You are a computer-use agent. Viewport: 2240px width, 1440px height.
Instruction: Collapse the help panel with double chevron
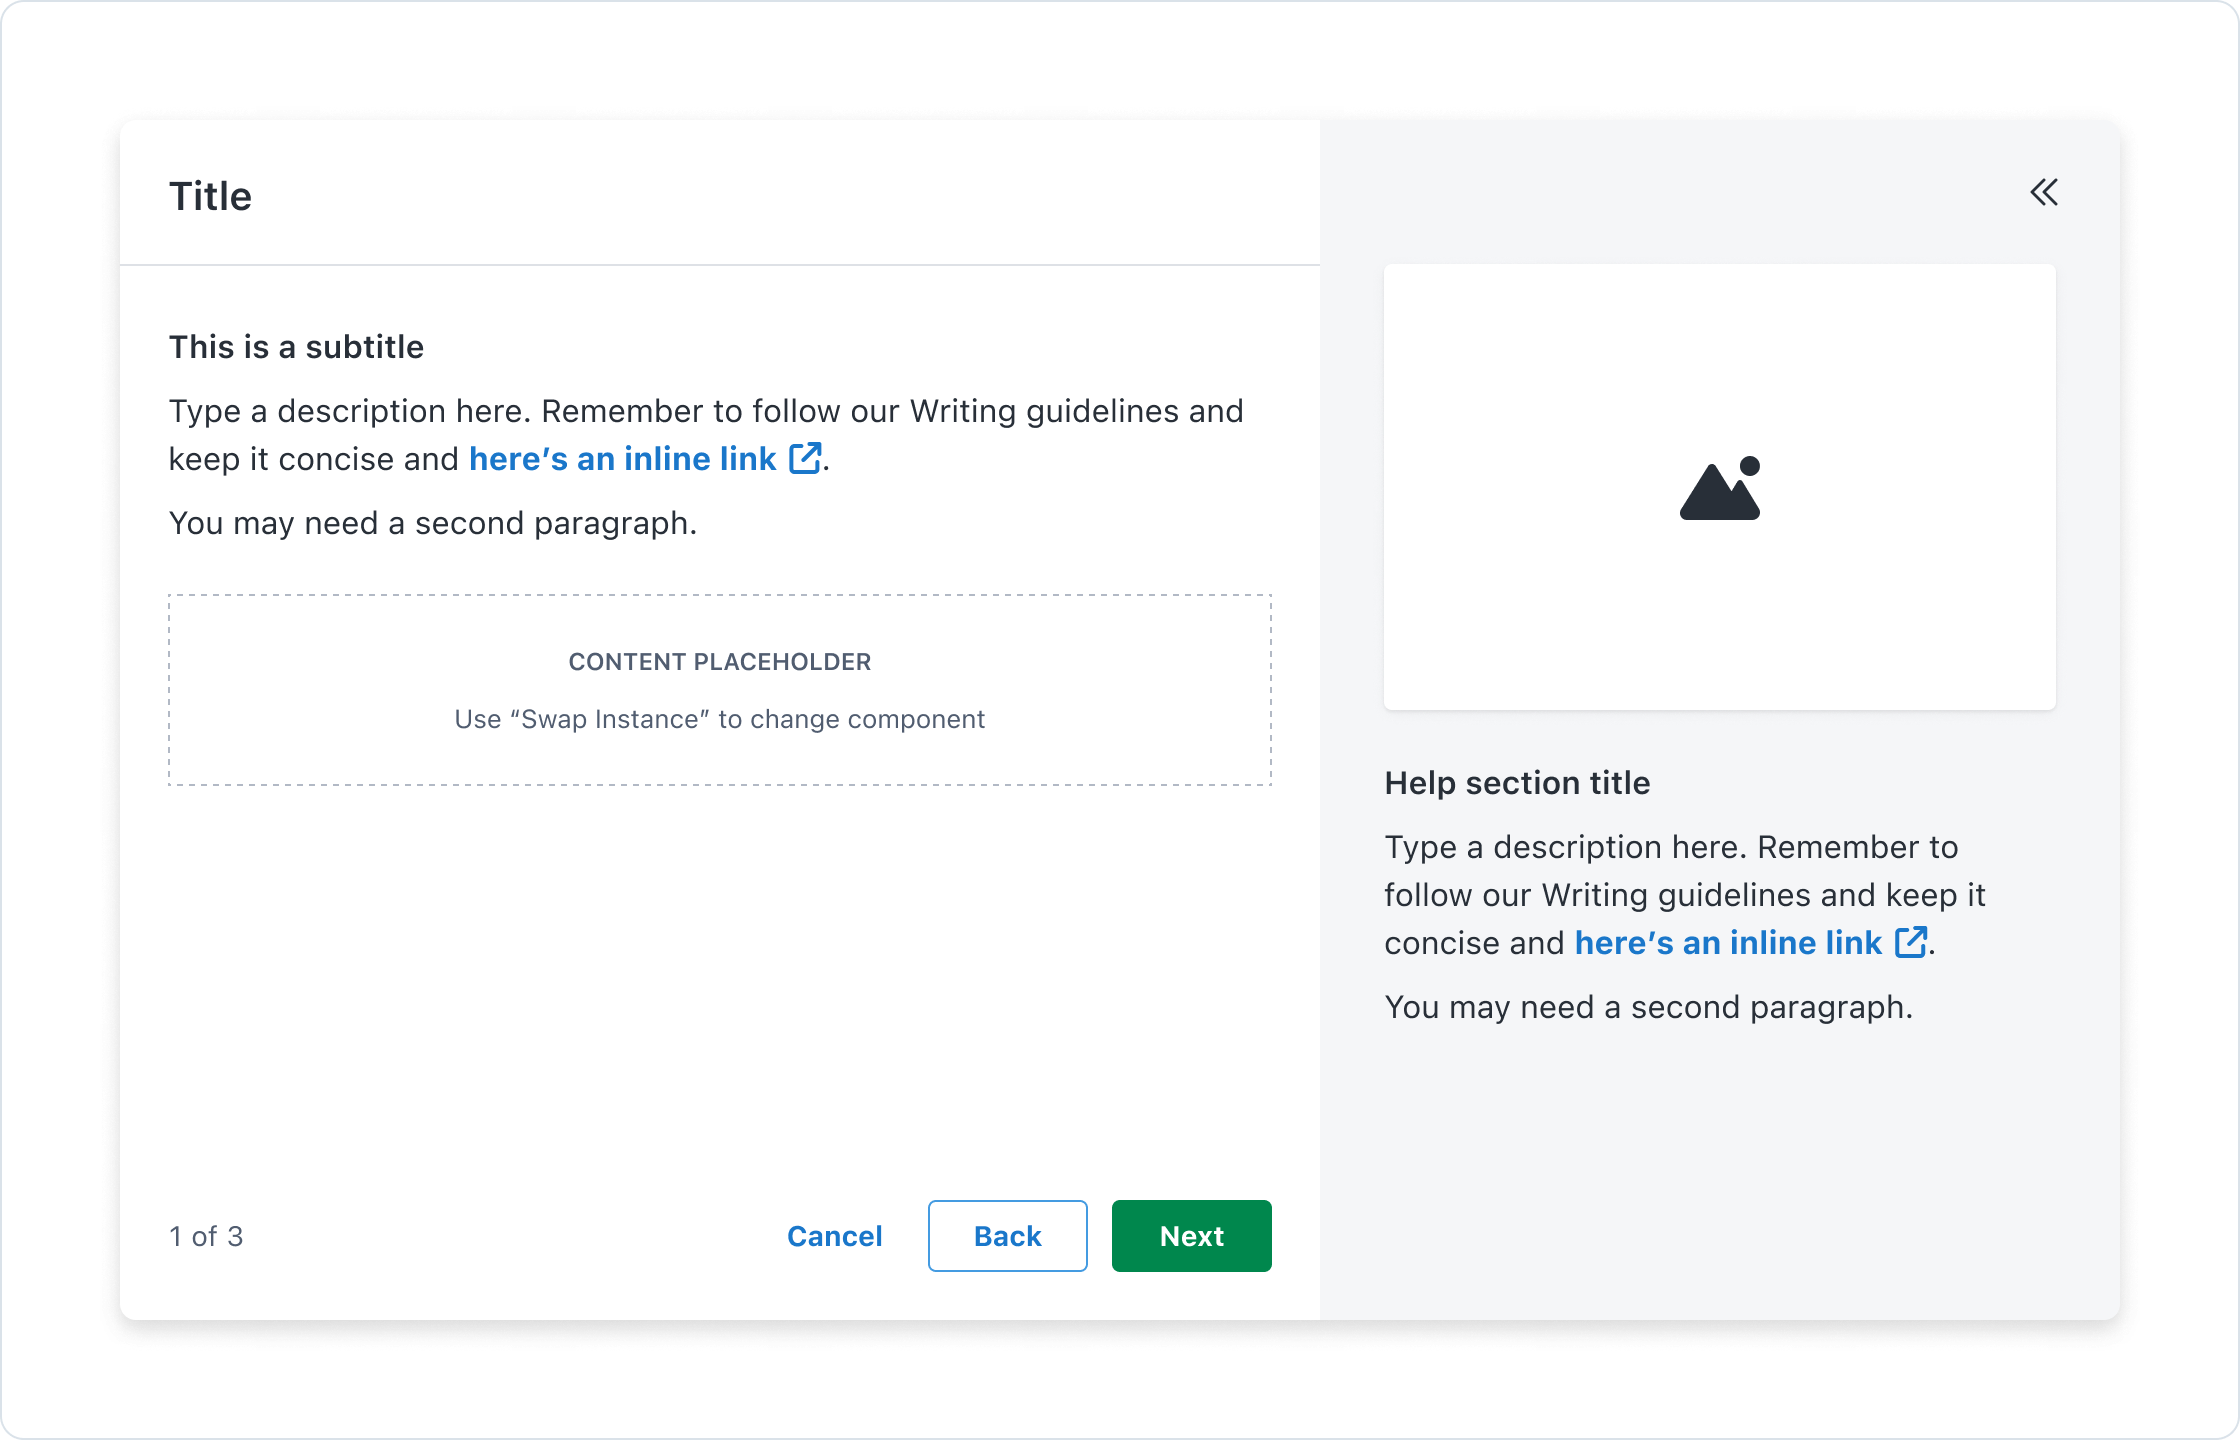[x=2044, y=193]
